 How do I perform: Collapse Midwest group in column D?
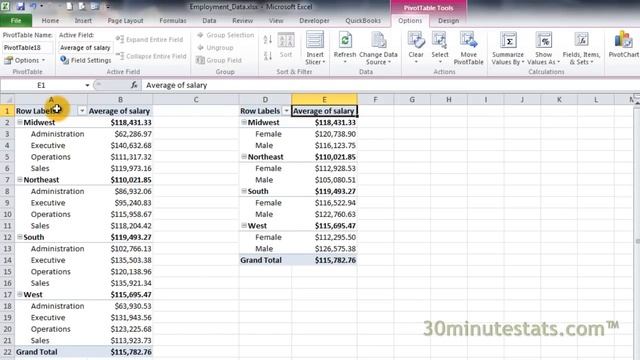coord(244,122)
